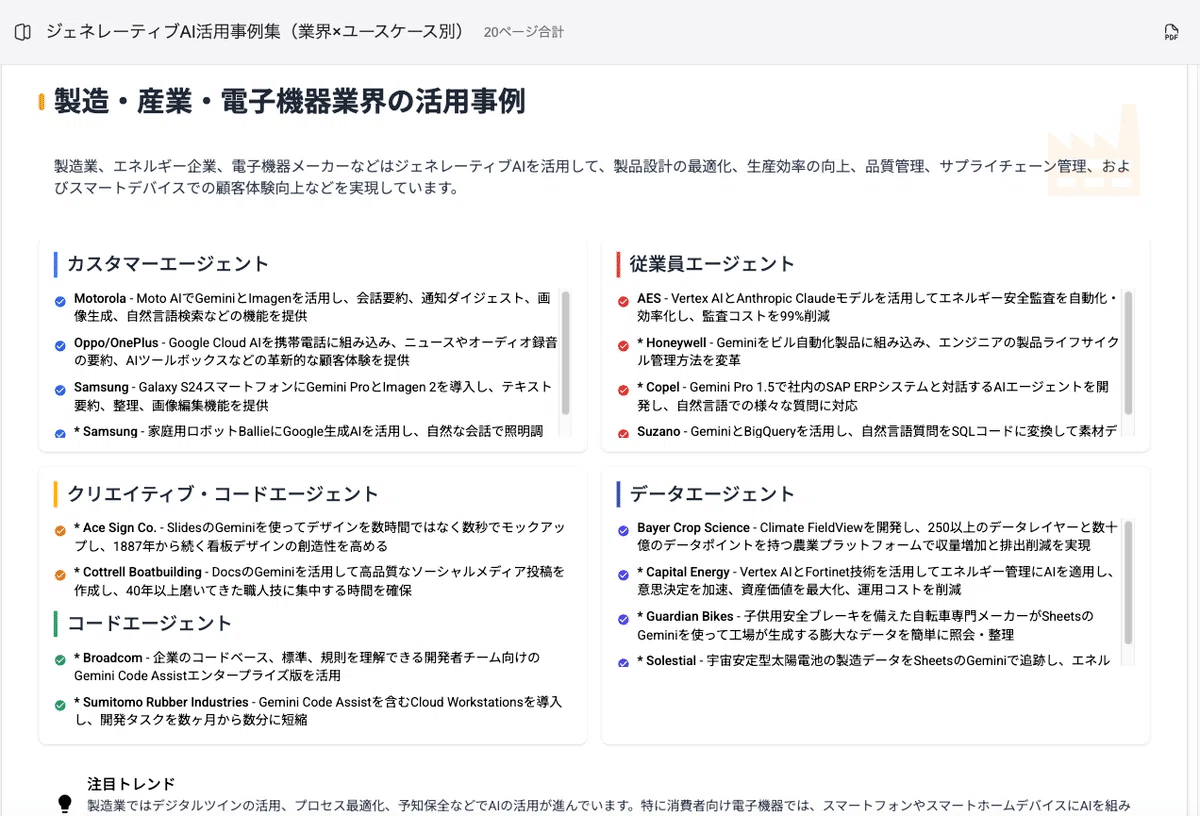
Task: Click the コードエージェント subsection heading
Action: pos(150,624)
